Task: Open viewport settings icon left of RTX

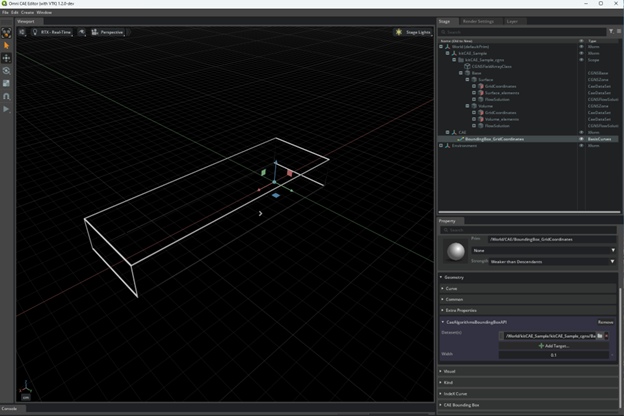Action: (22, 32)
